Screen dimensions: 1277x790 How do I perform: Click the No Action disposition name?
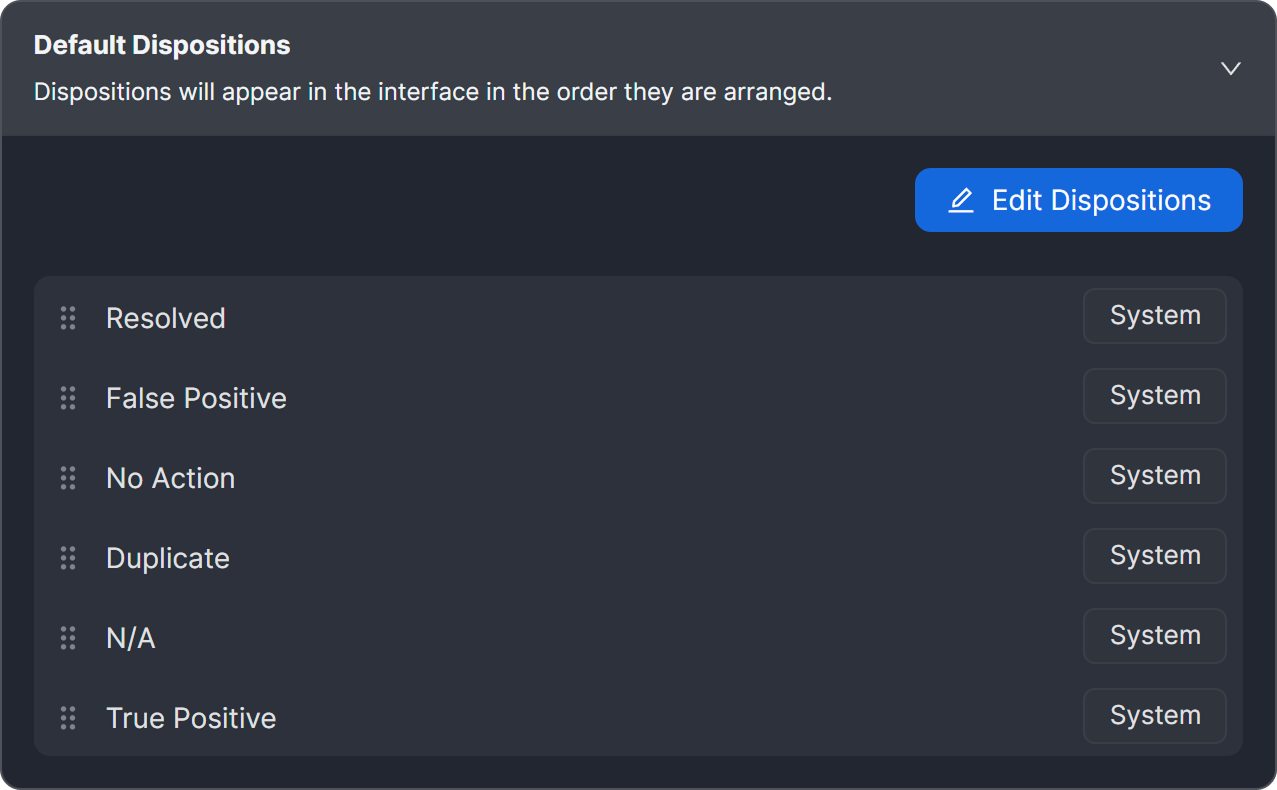point(170,477)
